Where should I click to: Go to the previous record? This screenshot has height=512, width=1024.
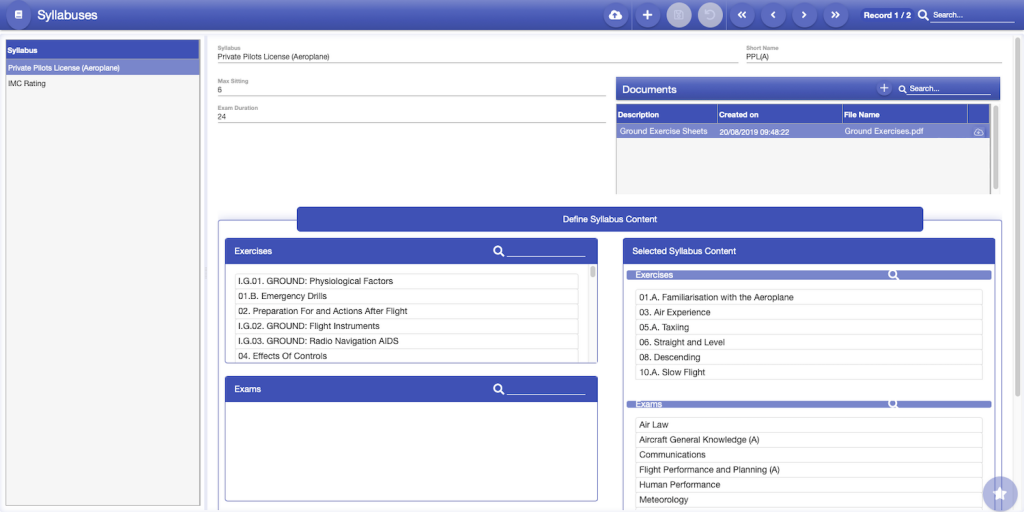pyautogui.click(x=773, y=15)
